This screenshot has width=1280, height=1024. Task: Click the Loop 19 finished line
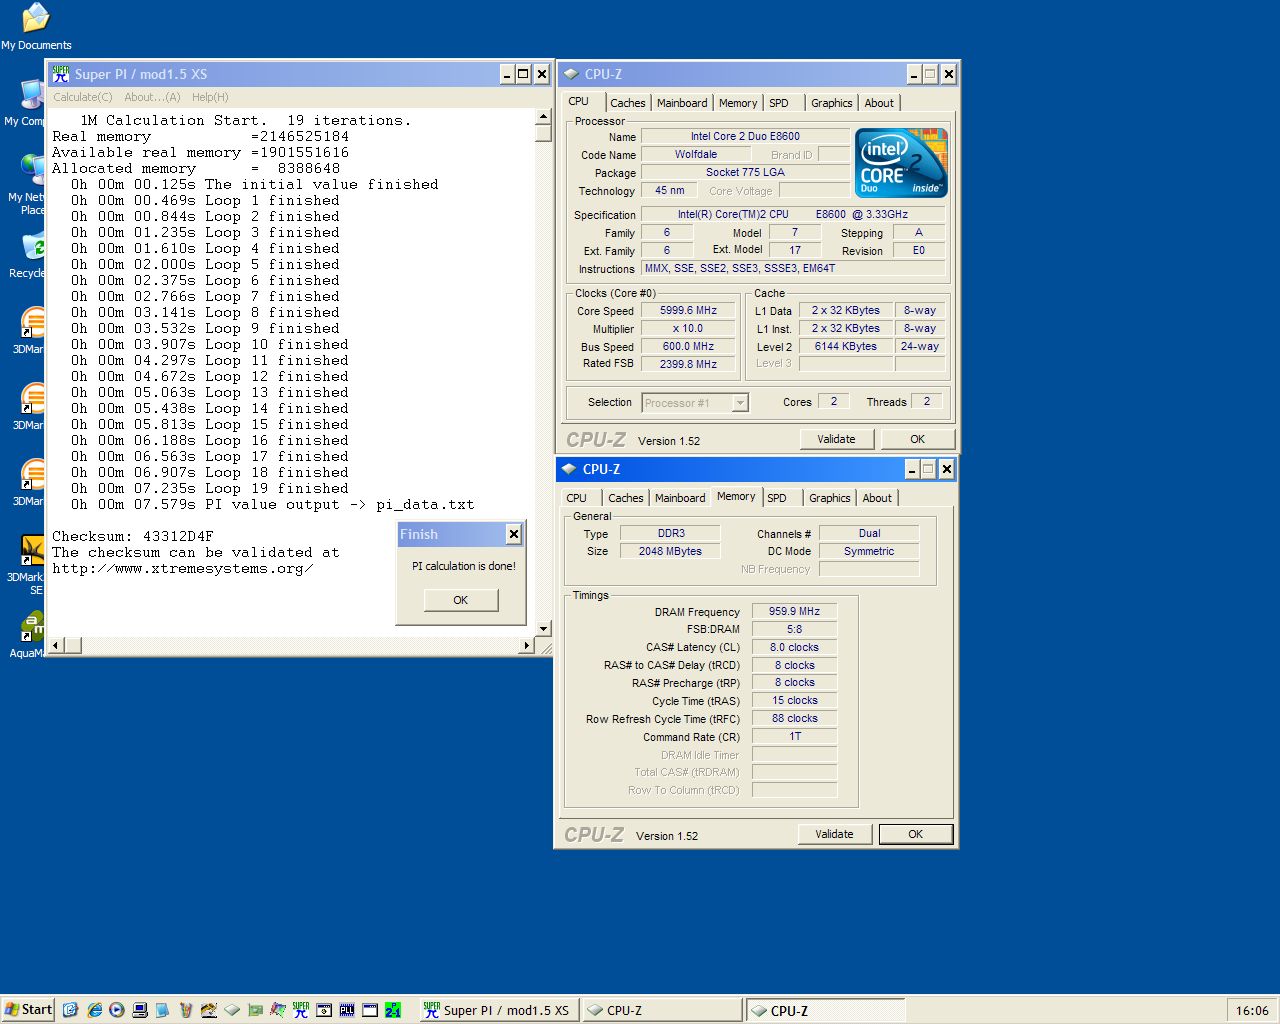210,488
